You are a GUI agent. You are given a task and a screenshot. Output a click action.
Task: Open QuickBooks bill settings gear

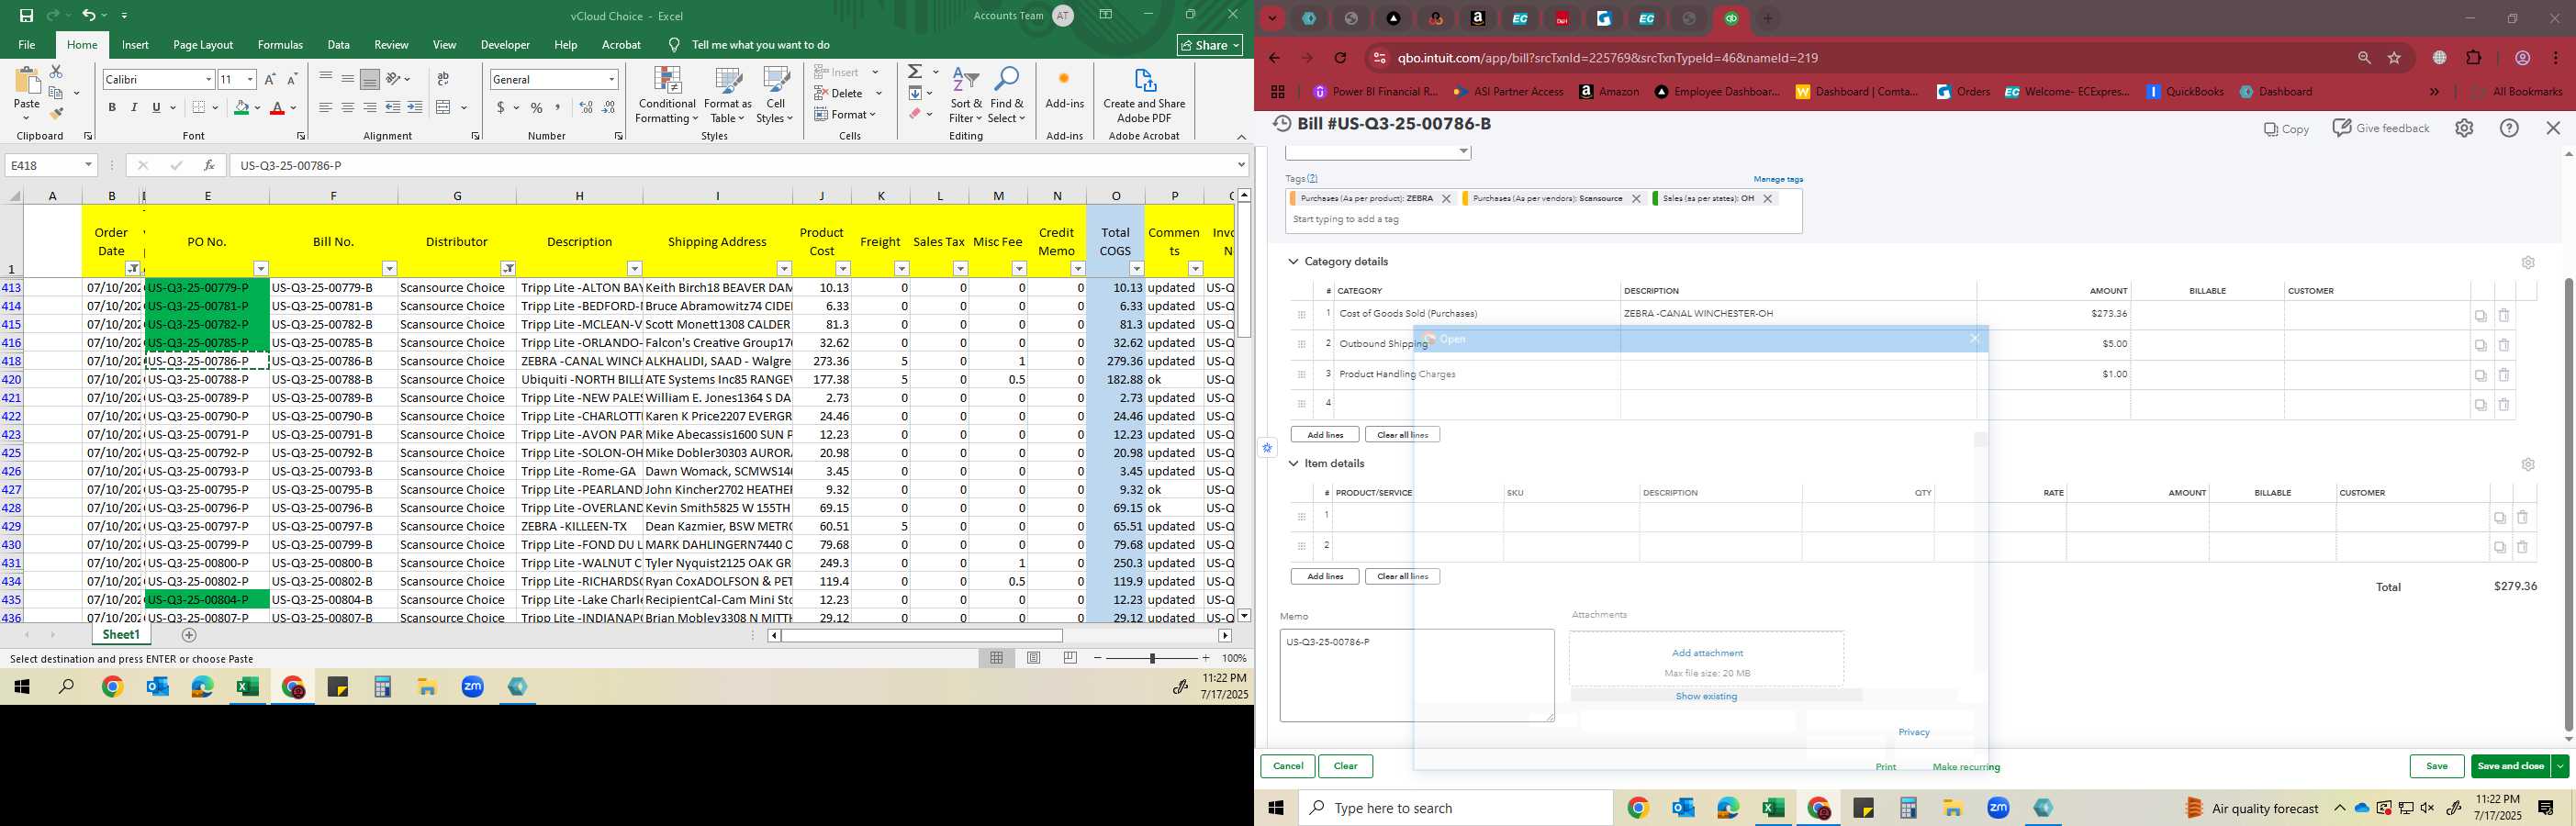point(2464,128)
